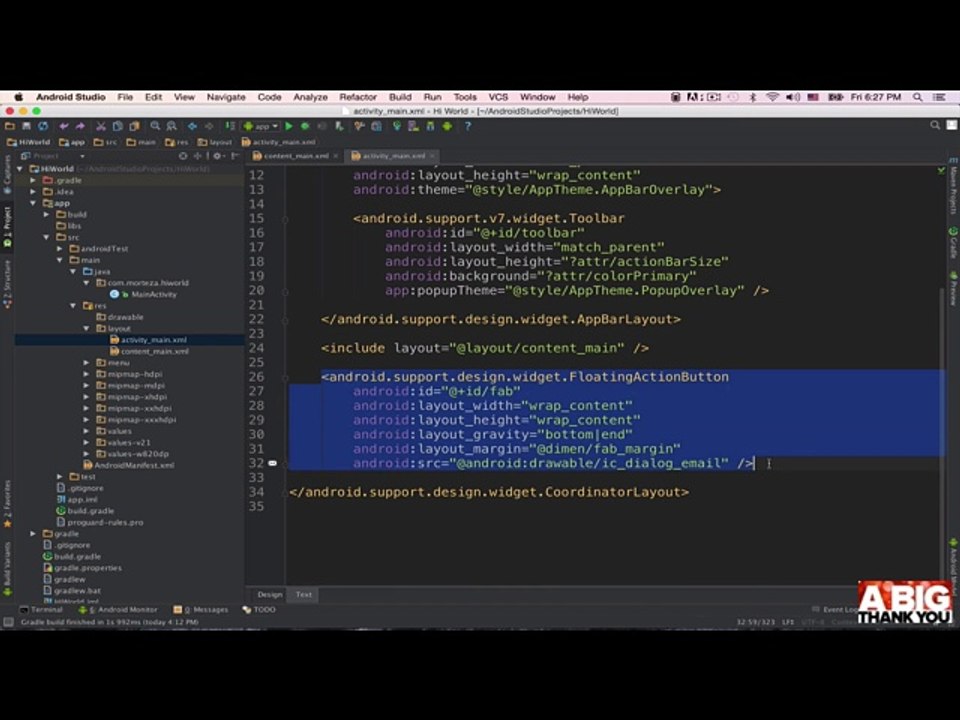Expand the menu folder in project tree
This screenshot has height=720, width=960.
[x=86, y=363]
